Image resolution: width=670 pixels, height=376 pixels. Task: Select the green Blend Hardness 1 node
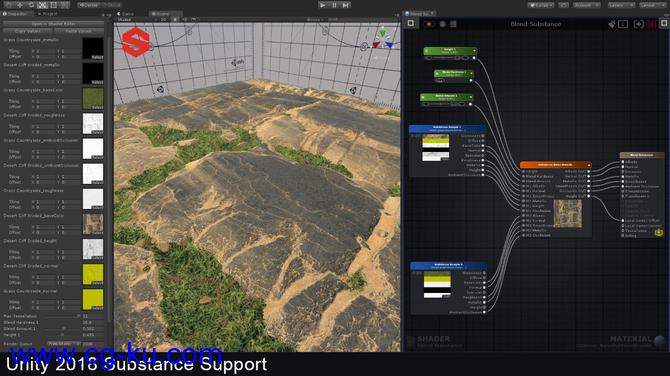click(x=454, y=76)
